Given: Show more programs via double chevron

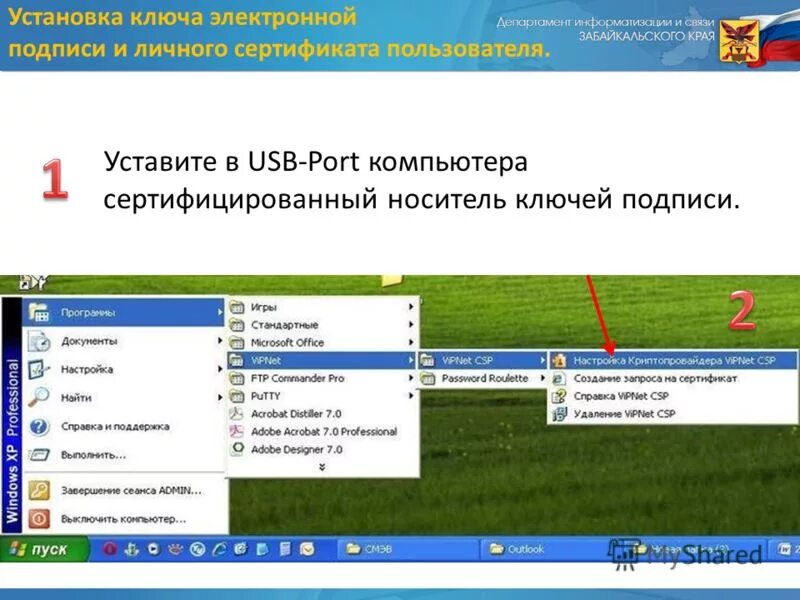Looking at the screenshot, I should pyautogui.click(x=322, y=467).
